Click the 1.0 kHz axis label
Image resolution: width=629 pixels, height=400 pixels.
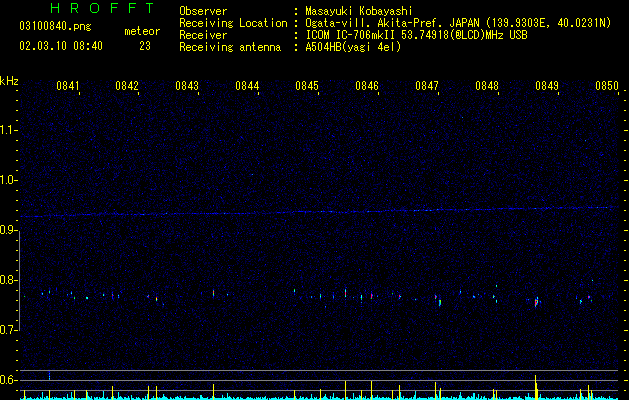9,180
